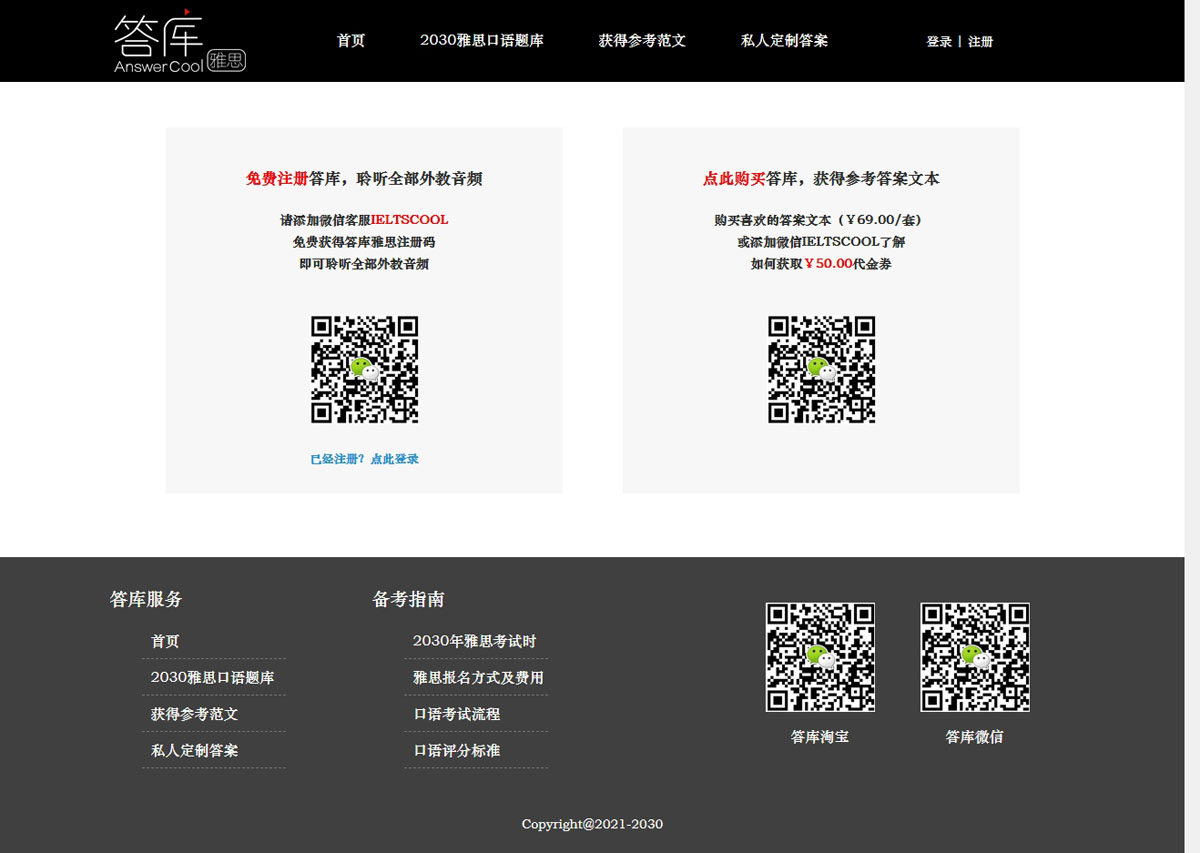Open footer link 2030年雅思考试时

(x=475, y=641)
